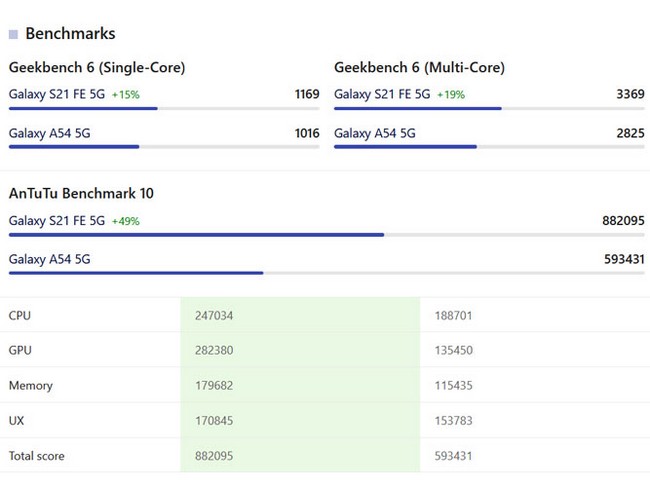Screen dimensions: 650x487
Task: Click the multi-core score 2825
Action: point(630,133)
